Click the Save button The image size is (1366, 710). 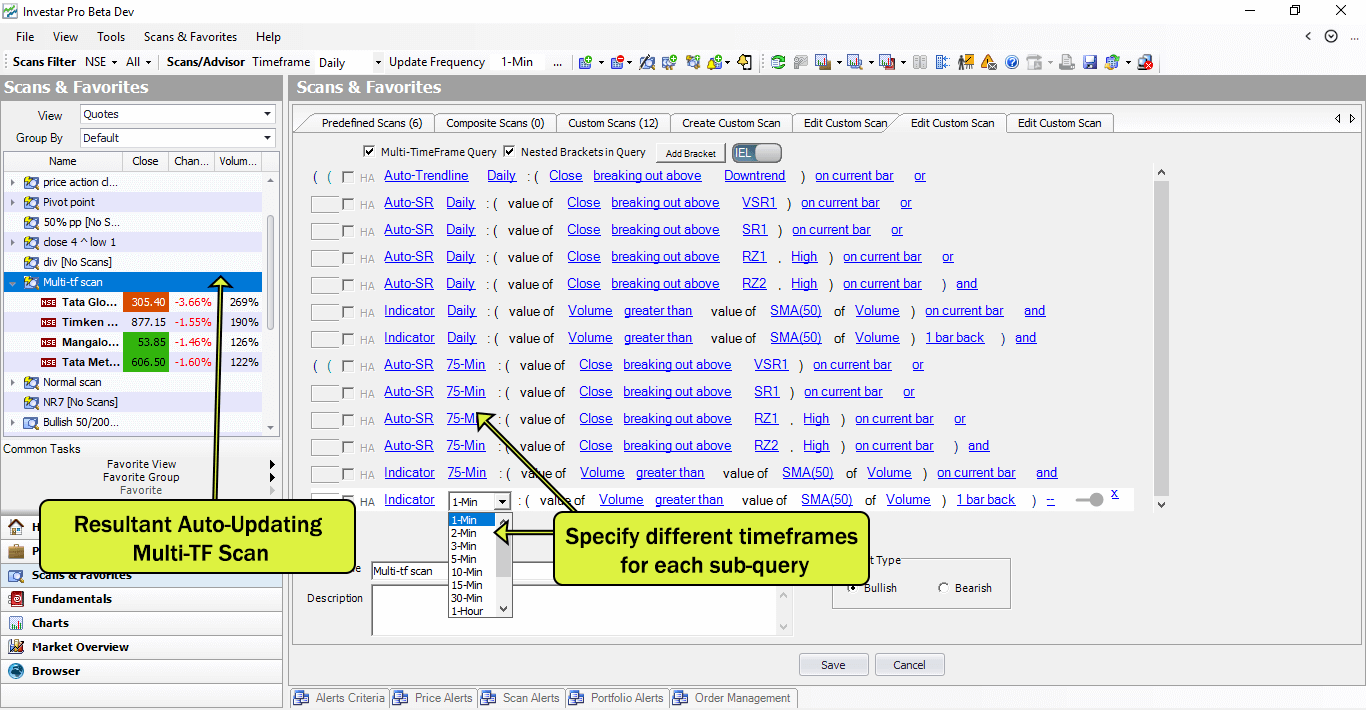833,665
